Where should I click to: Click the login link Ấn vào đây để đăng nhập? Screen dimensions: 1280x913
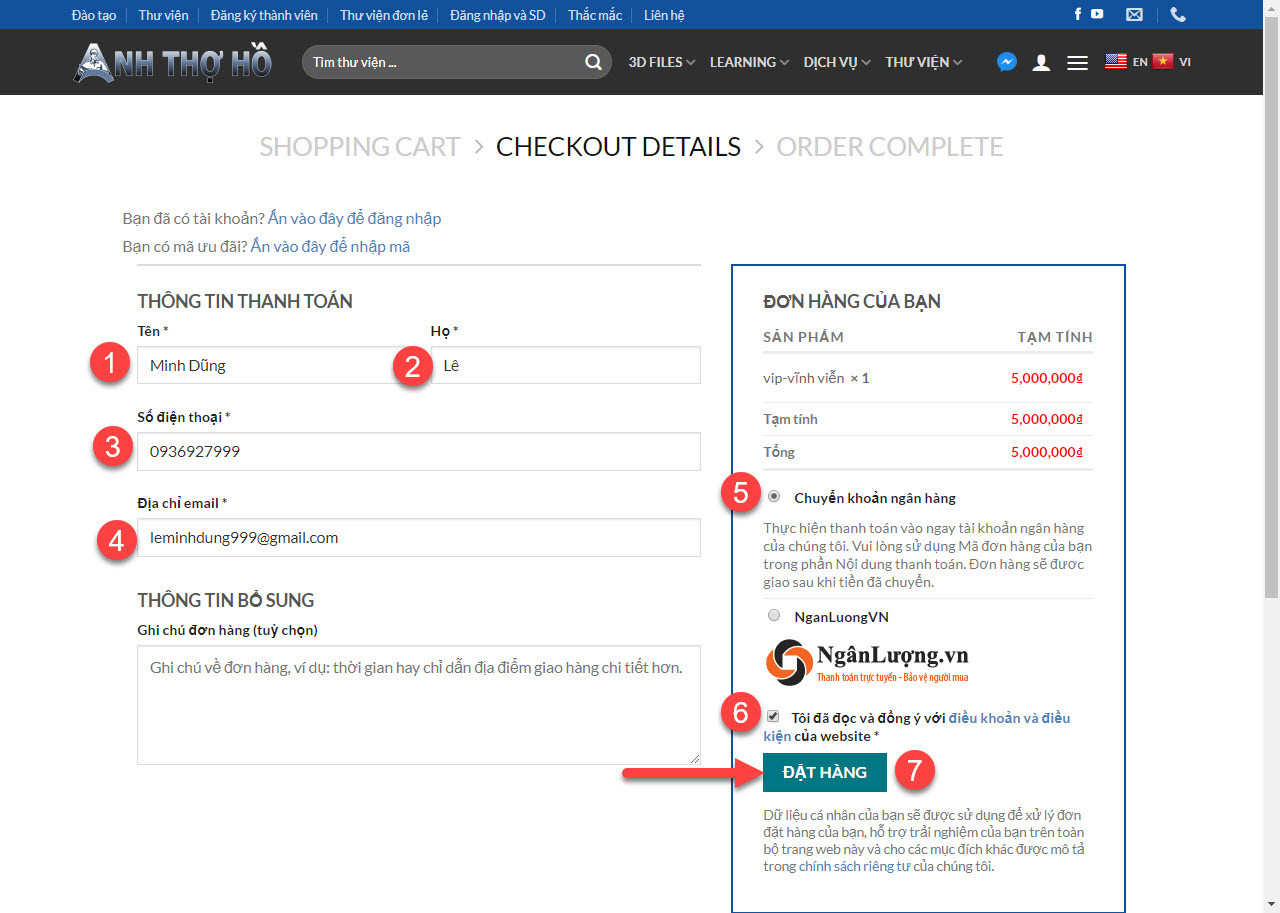pos(354,218)
